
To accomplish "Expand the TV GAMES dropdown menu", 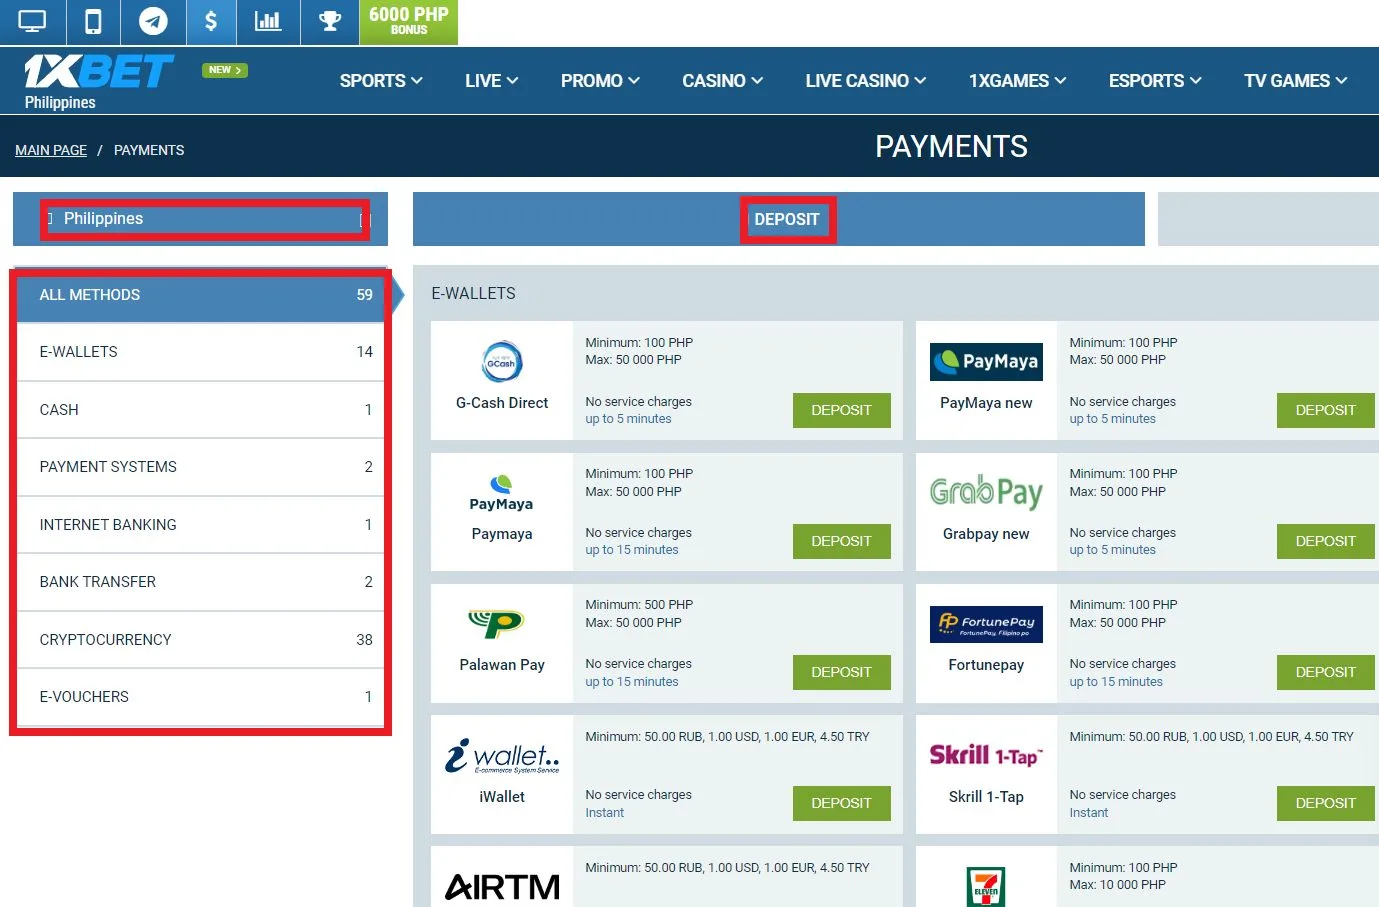I will click(1296, 81).
